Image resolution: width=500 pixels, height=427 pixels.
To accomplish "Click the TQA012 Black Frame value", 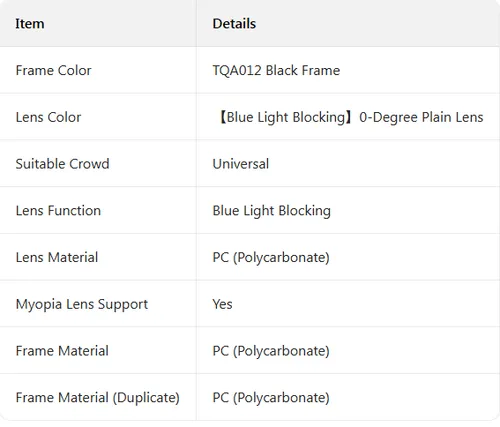I will coord(276,70).
